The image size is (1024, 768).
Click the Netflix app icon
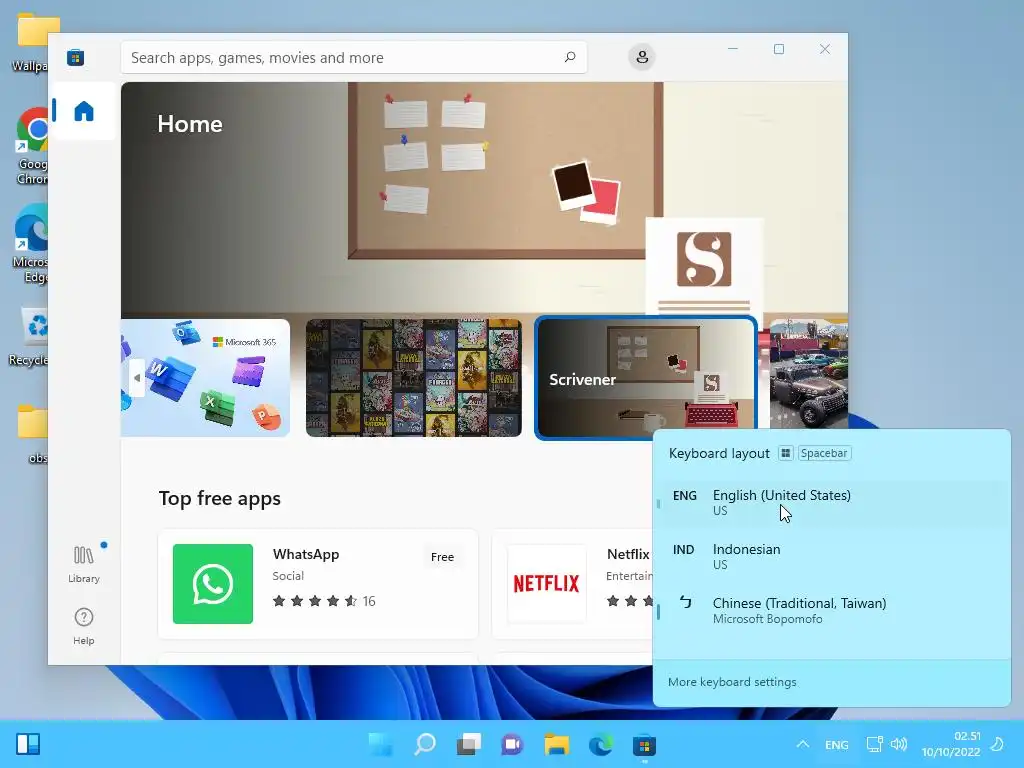point(547,584)
